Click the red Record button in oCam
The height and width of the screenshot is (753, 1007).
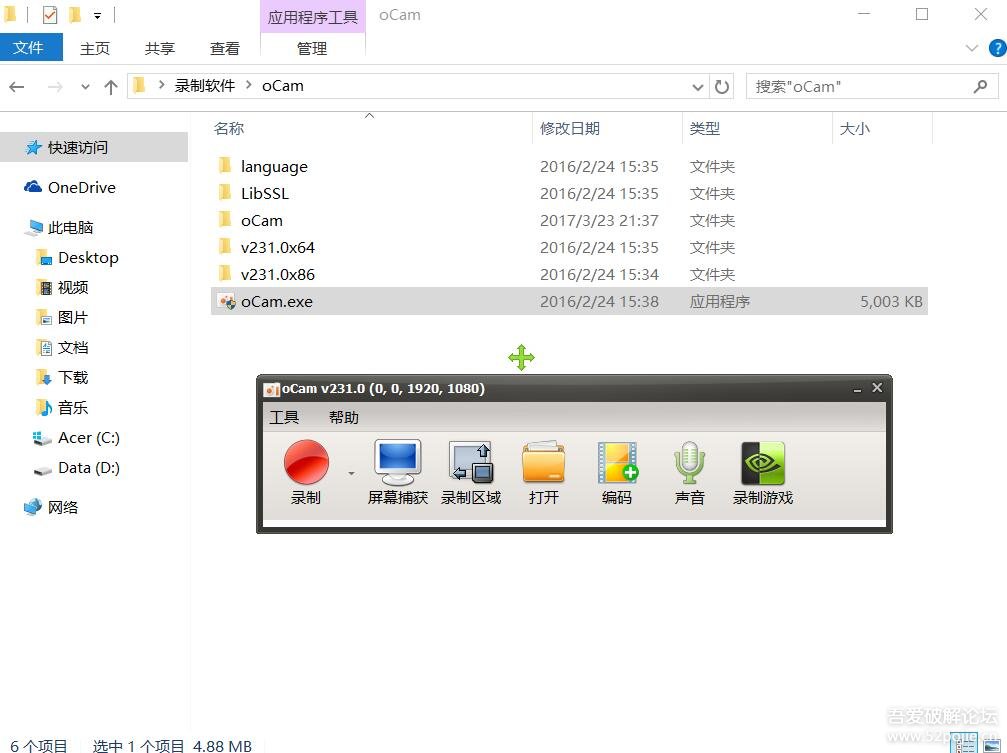coord(306,465)
